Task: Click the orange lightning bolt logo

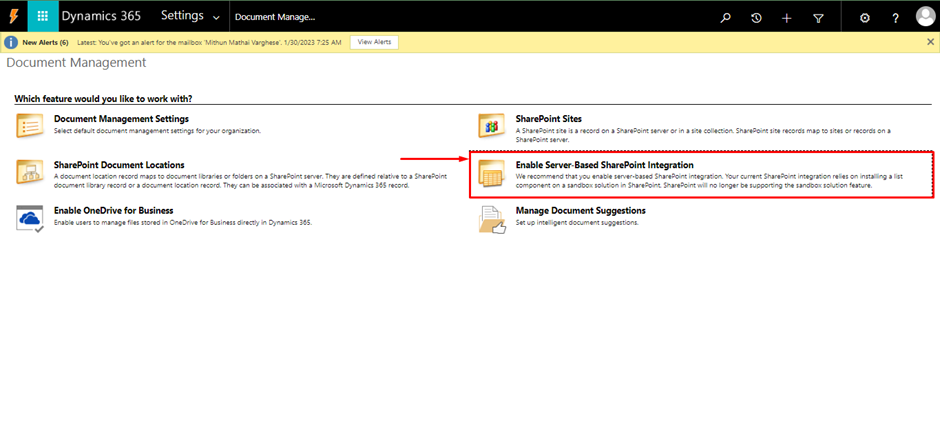Action: pos(13,17)
